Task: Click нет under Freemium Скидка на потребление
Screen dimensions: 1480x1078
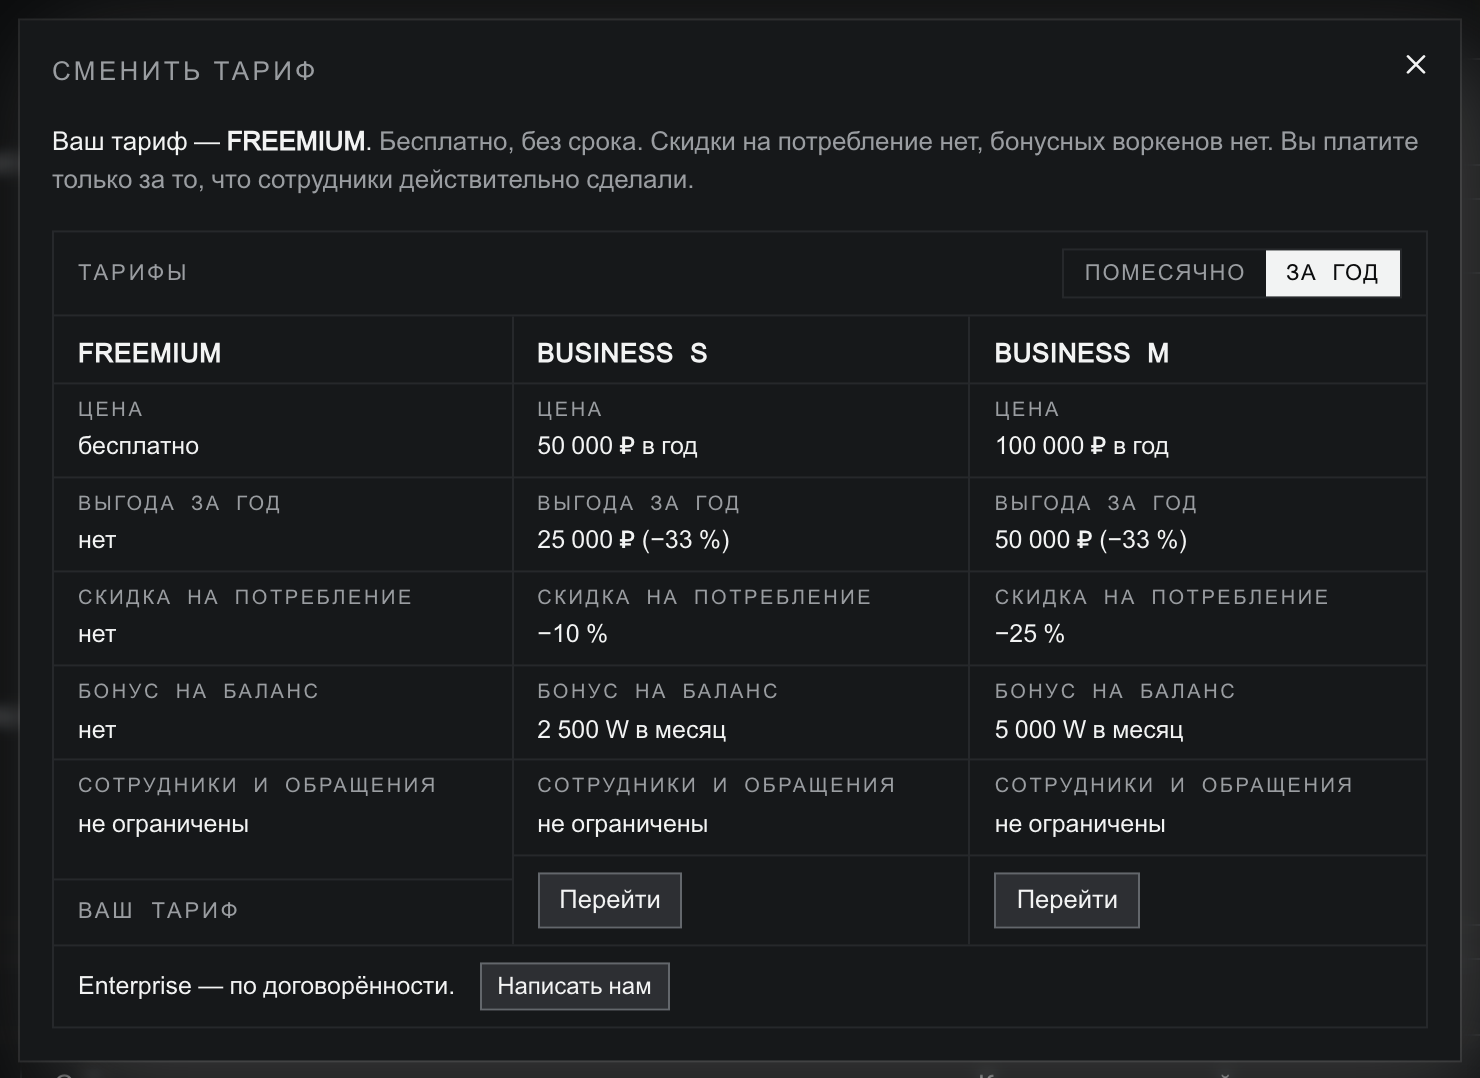Action: coord(97,634)
